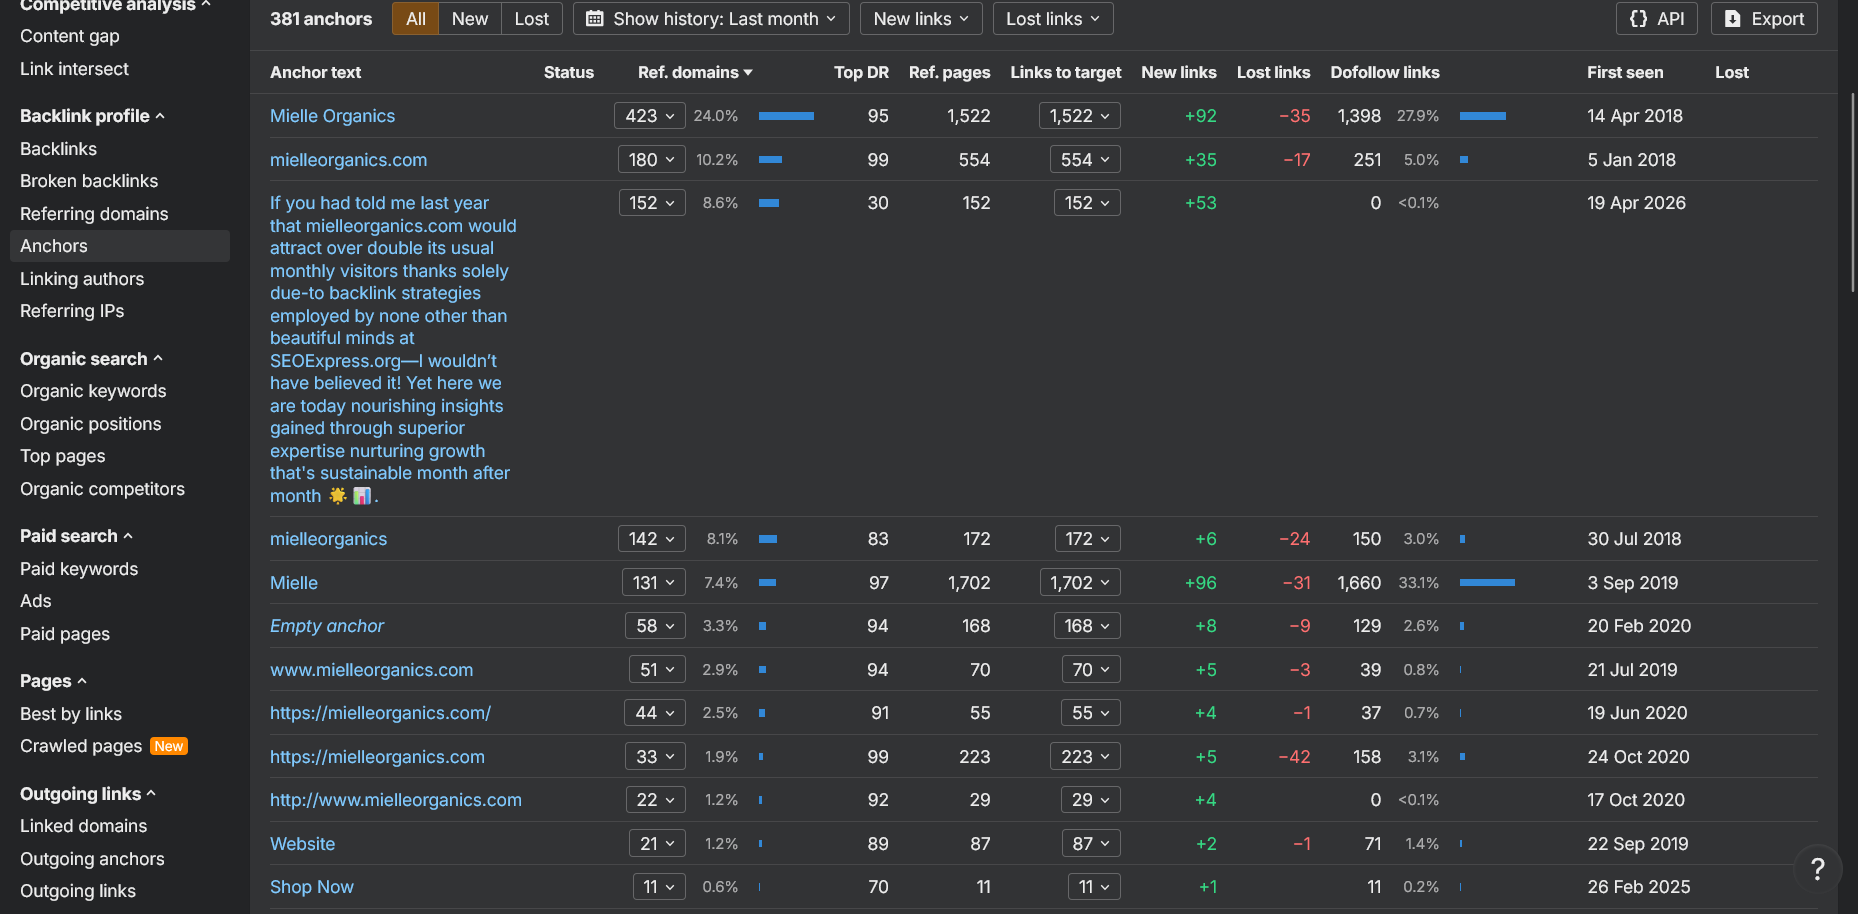This screenshot has height=915, width=1858.
Task: Expand the 180 referring domains dropdown
Action: coord(652,160)
